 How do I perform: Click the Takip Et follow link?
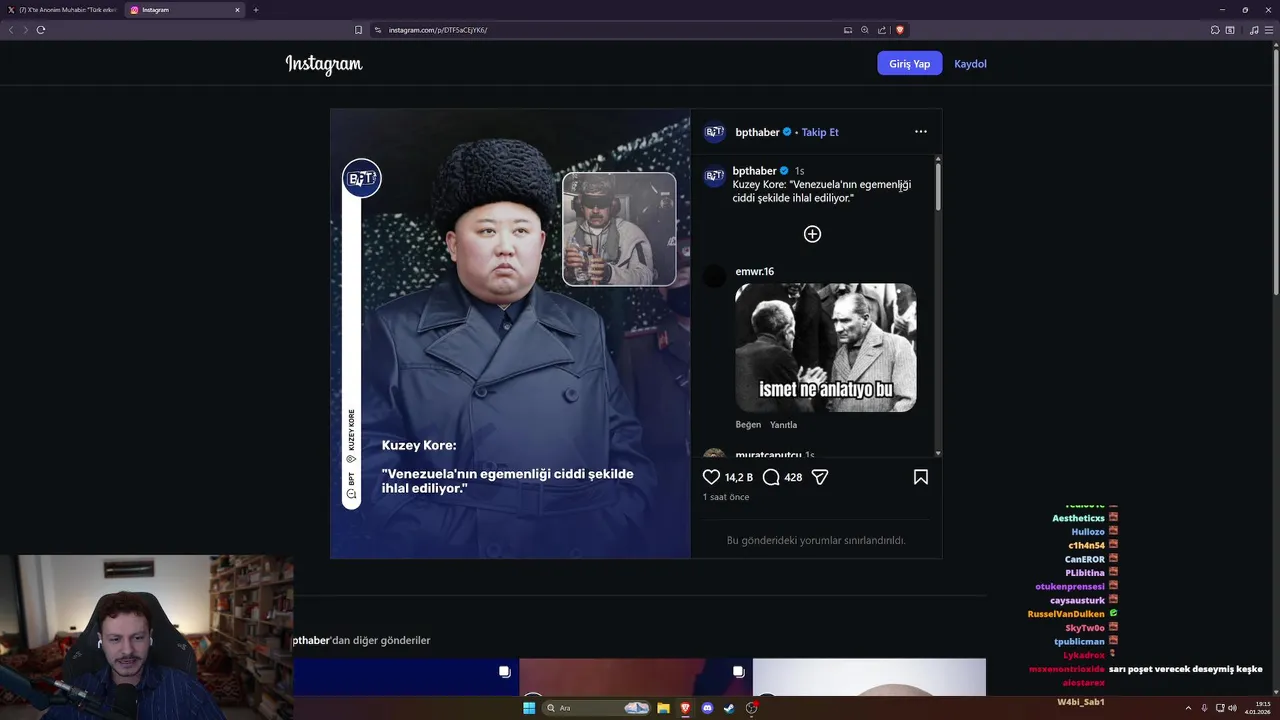(820, 132)
